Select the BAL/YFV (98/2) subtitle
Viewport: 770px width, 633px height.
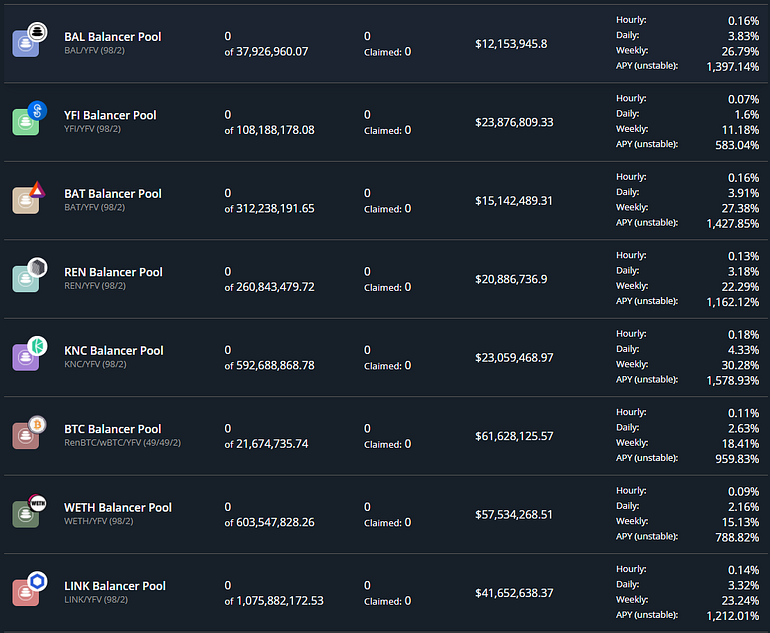pos(94,51)
